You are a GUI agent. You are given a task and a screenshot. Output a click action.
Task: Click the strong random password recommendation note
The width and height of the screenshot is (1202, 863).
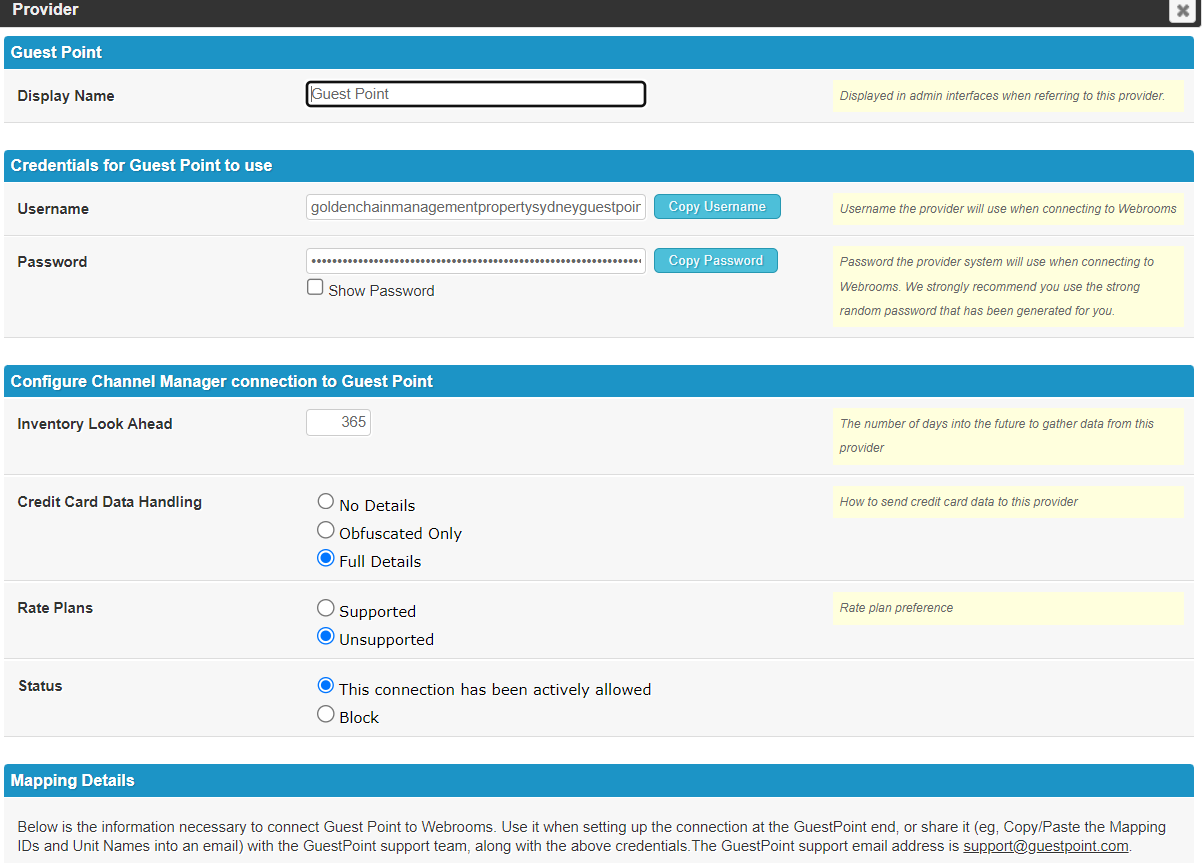(1008, 286)
